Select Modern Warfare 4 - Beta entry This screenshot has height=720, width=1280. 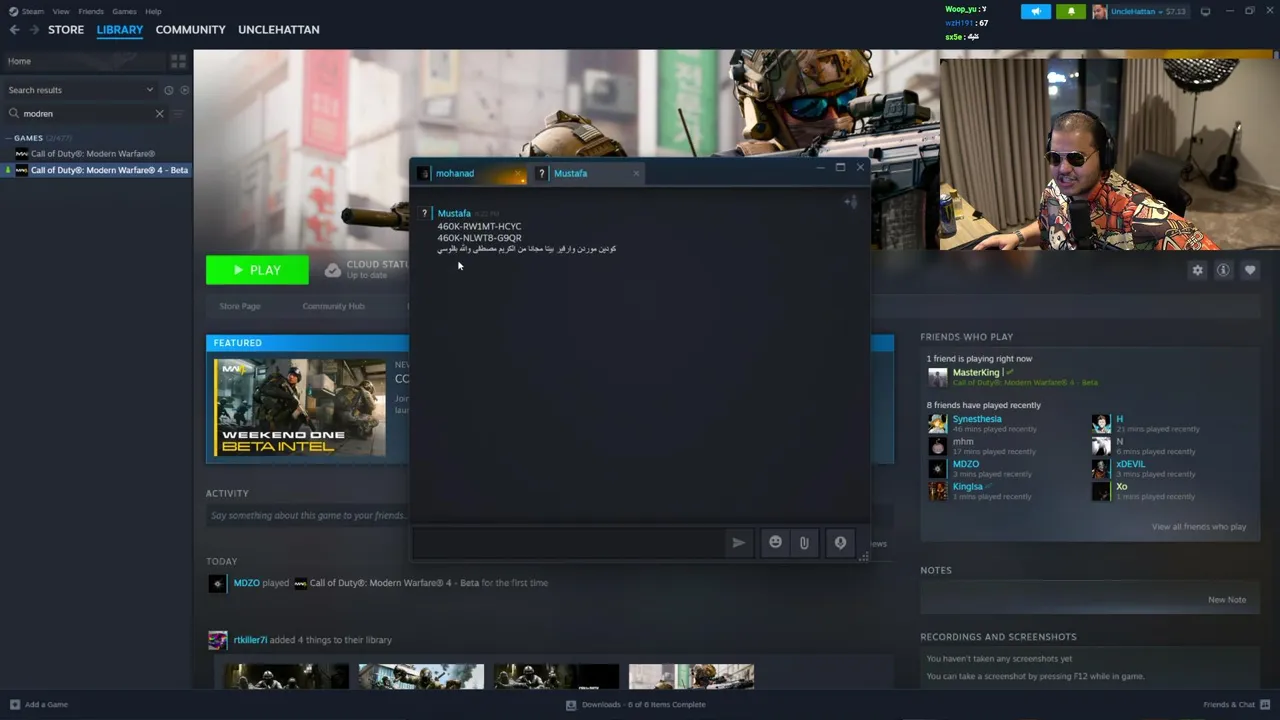pos(96,171)
